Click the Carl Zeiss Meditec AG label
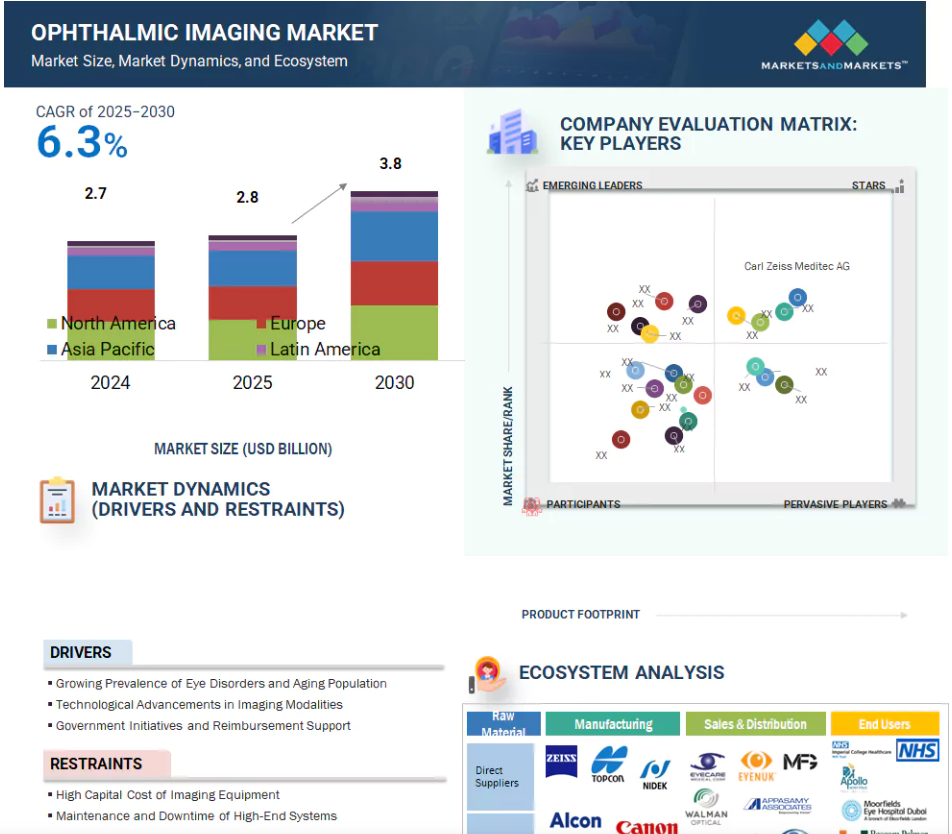 (796, 266)
